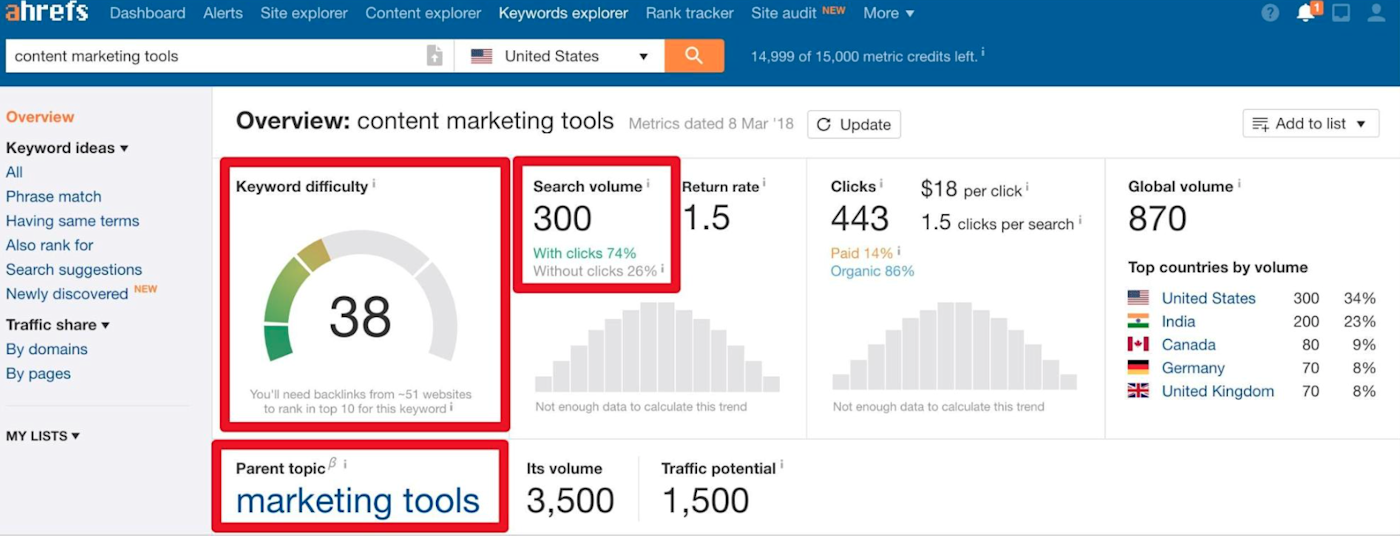The image size is (1400, 536).
Task: Open Site explorer tab
Action: 304,13
